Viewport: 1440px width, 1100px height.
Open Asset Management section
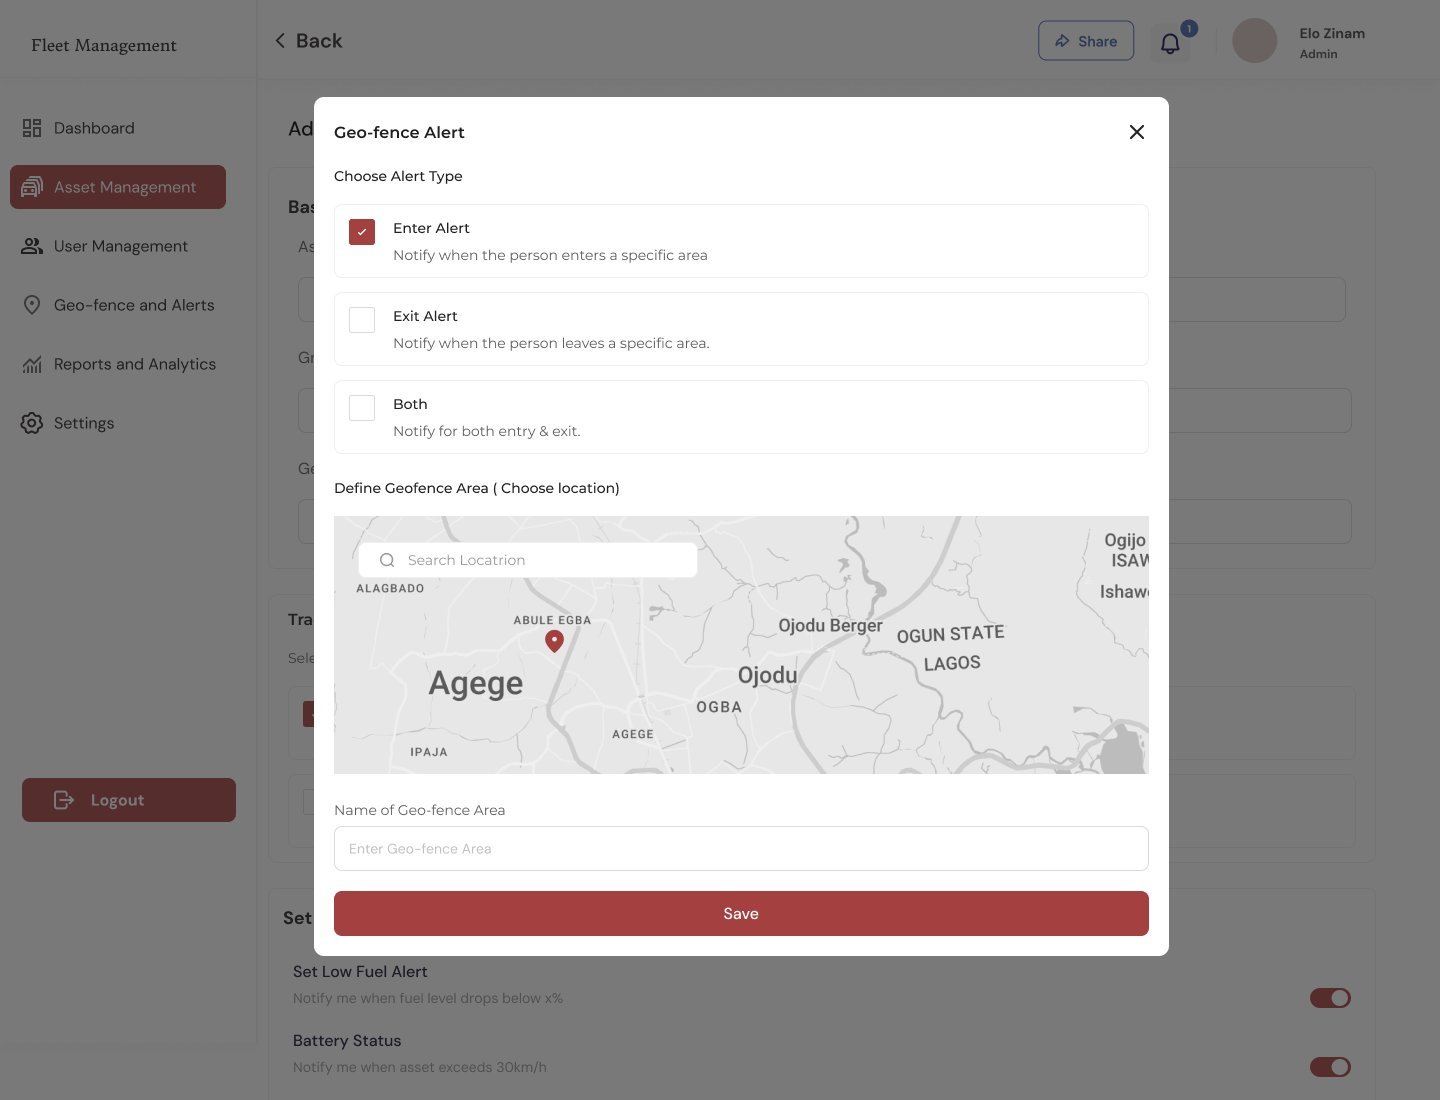(118, 187)
